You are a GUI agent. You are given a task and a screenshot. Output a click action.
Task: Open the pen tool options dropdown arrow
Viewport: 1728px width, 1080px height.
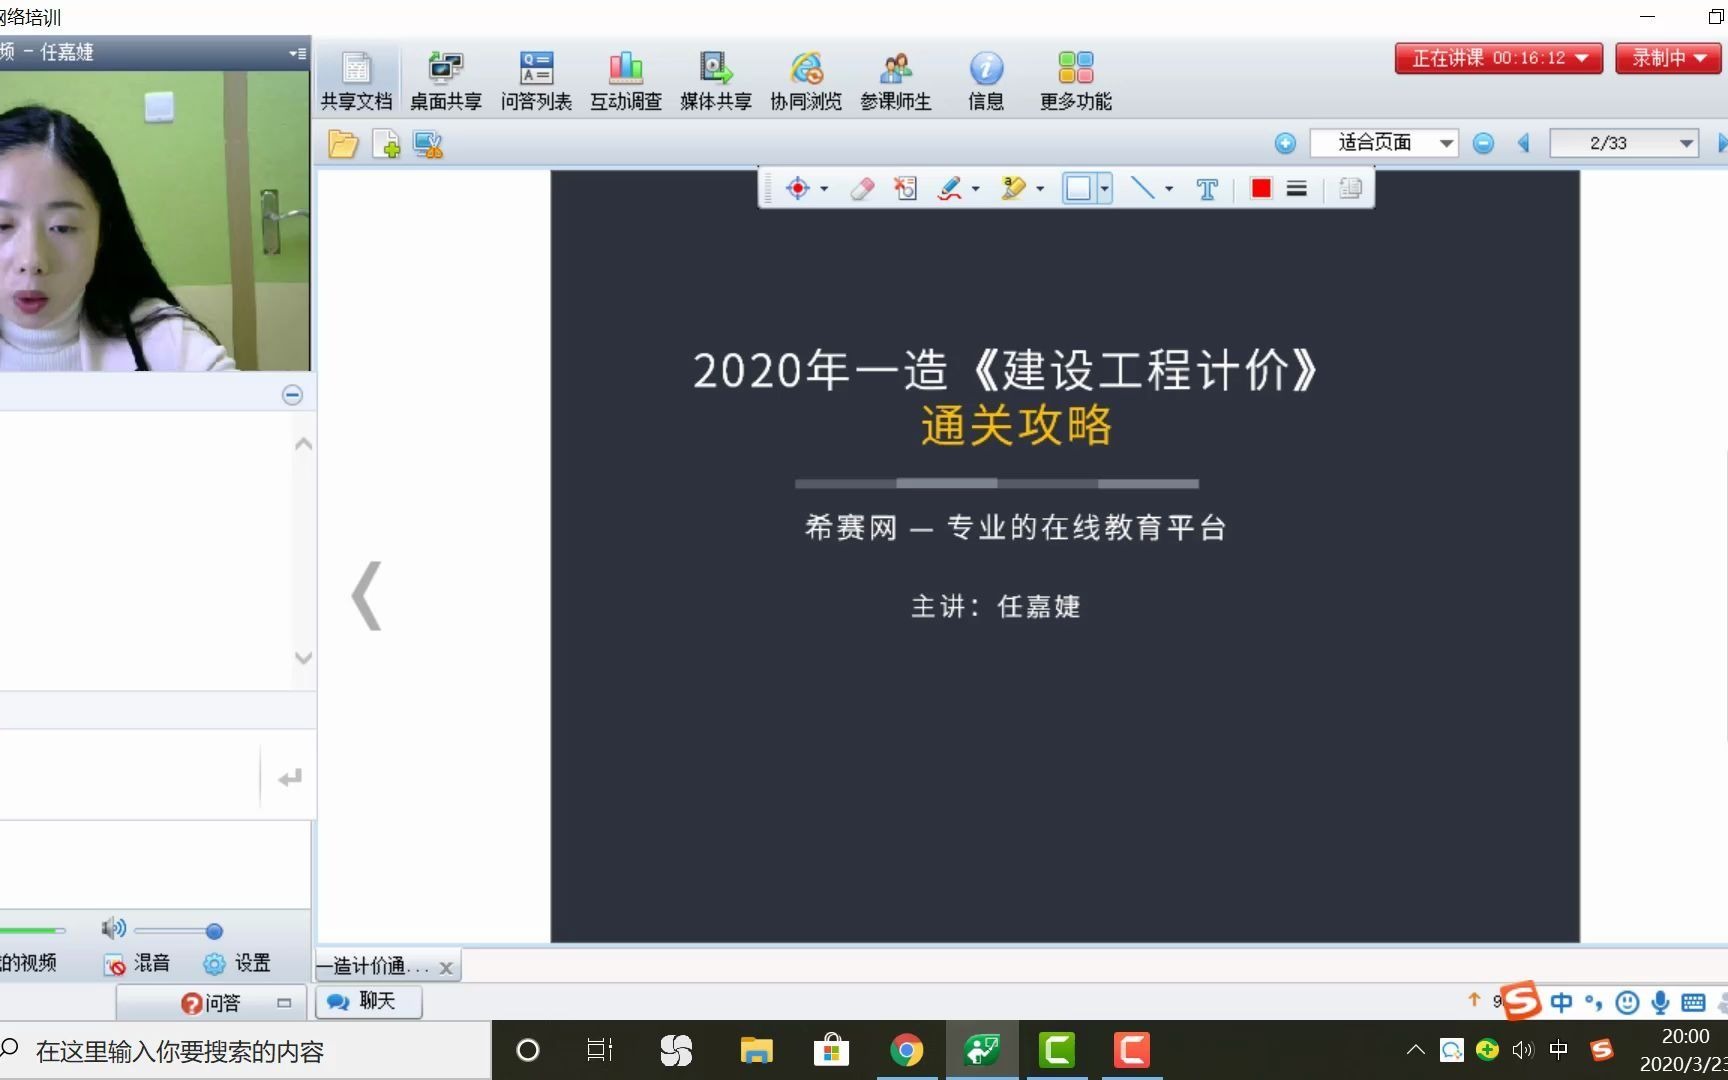tap(976, 188)
